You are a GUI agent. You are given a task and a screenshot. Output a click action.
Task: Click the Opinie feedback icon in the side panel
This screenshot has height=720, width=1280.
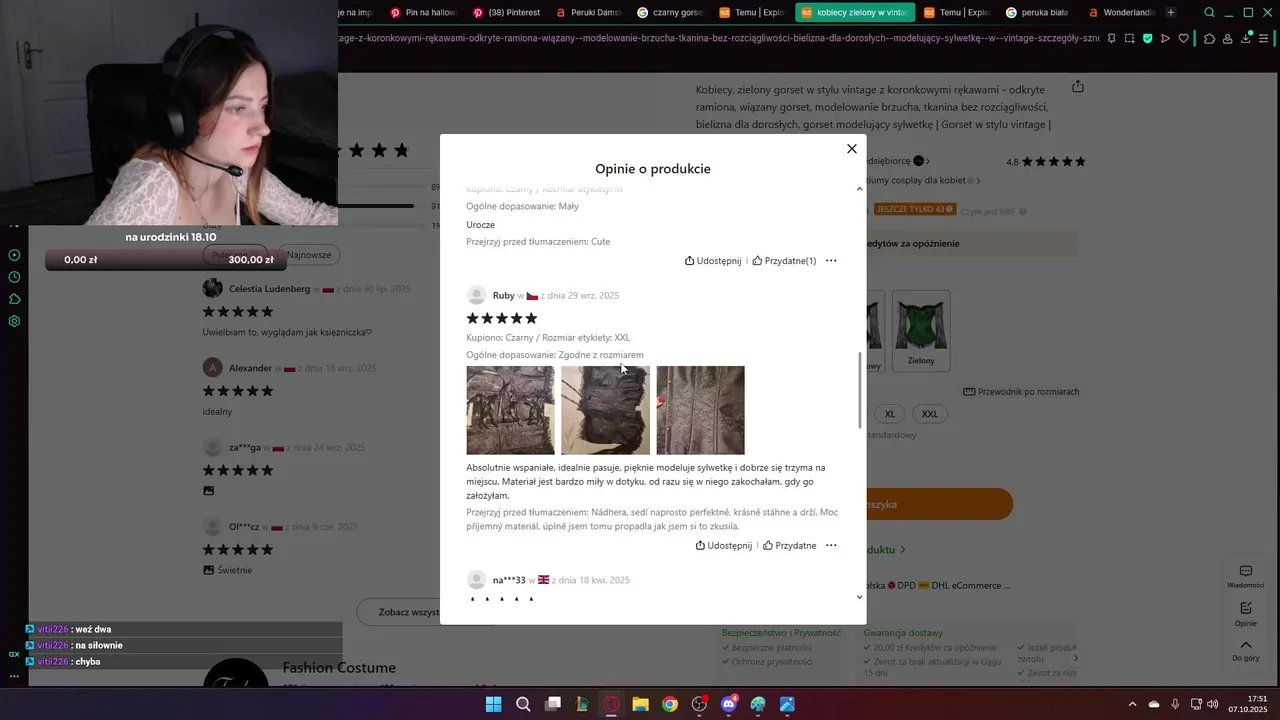coord(1246,614)
